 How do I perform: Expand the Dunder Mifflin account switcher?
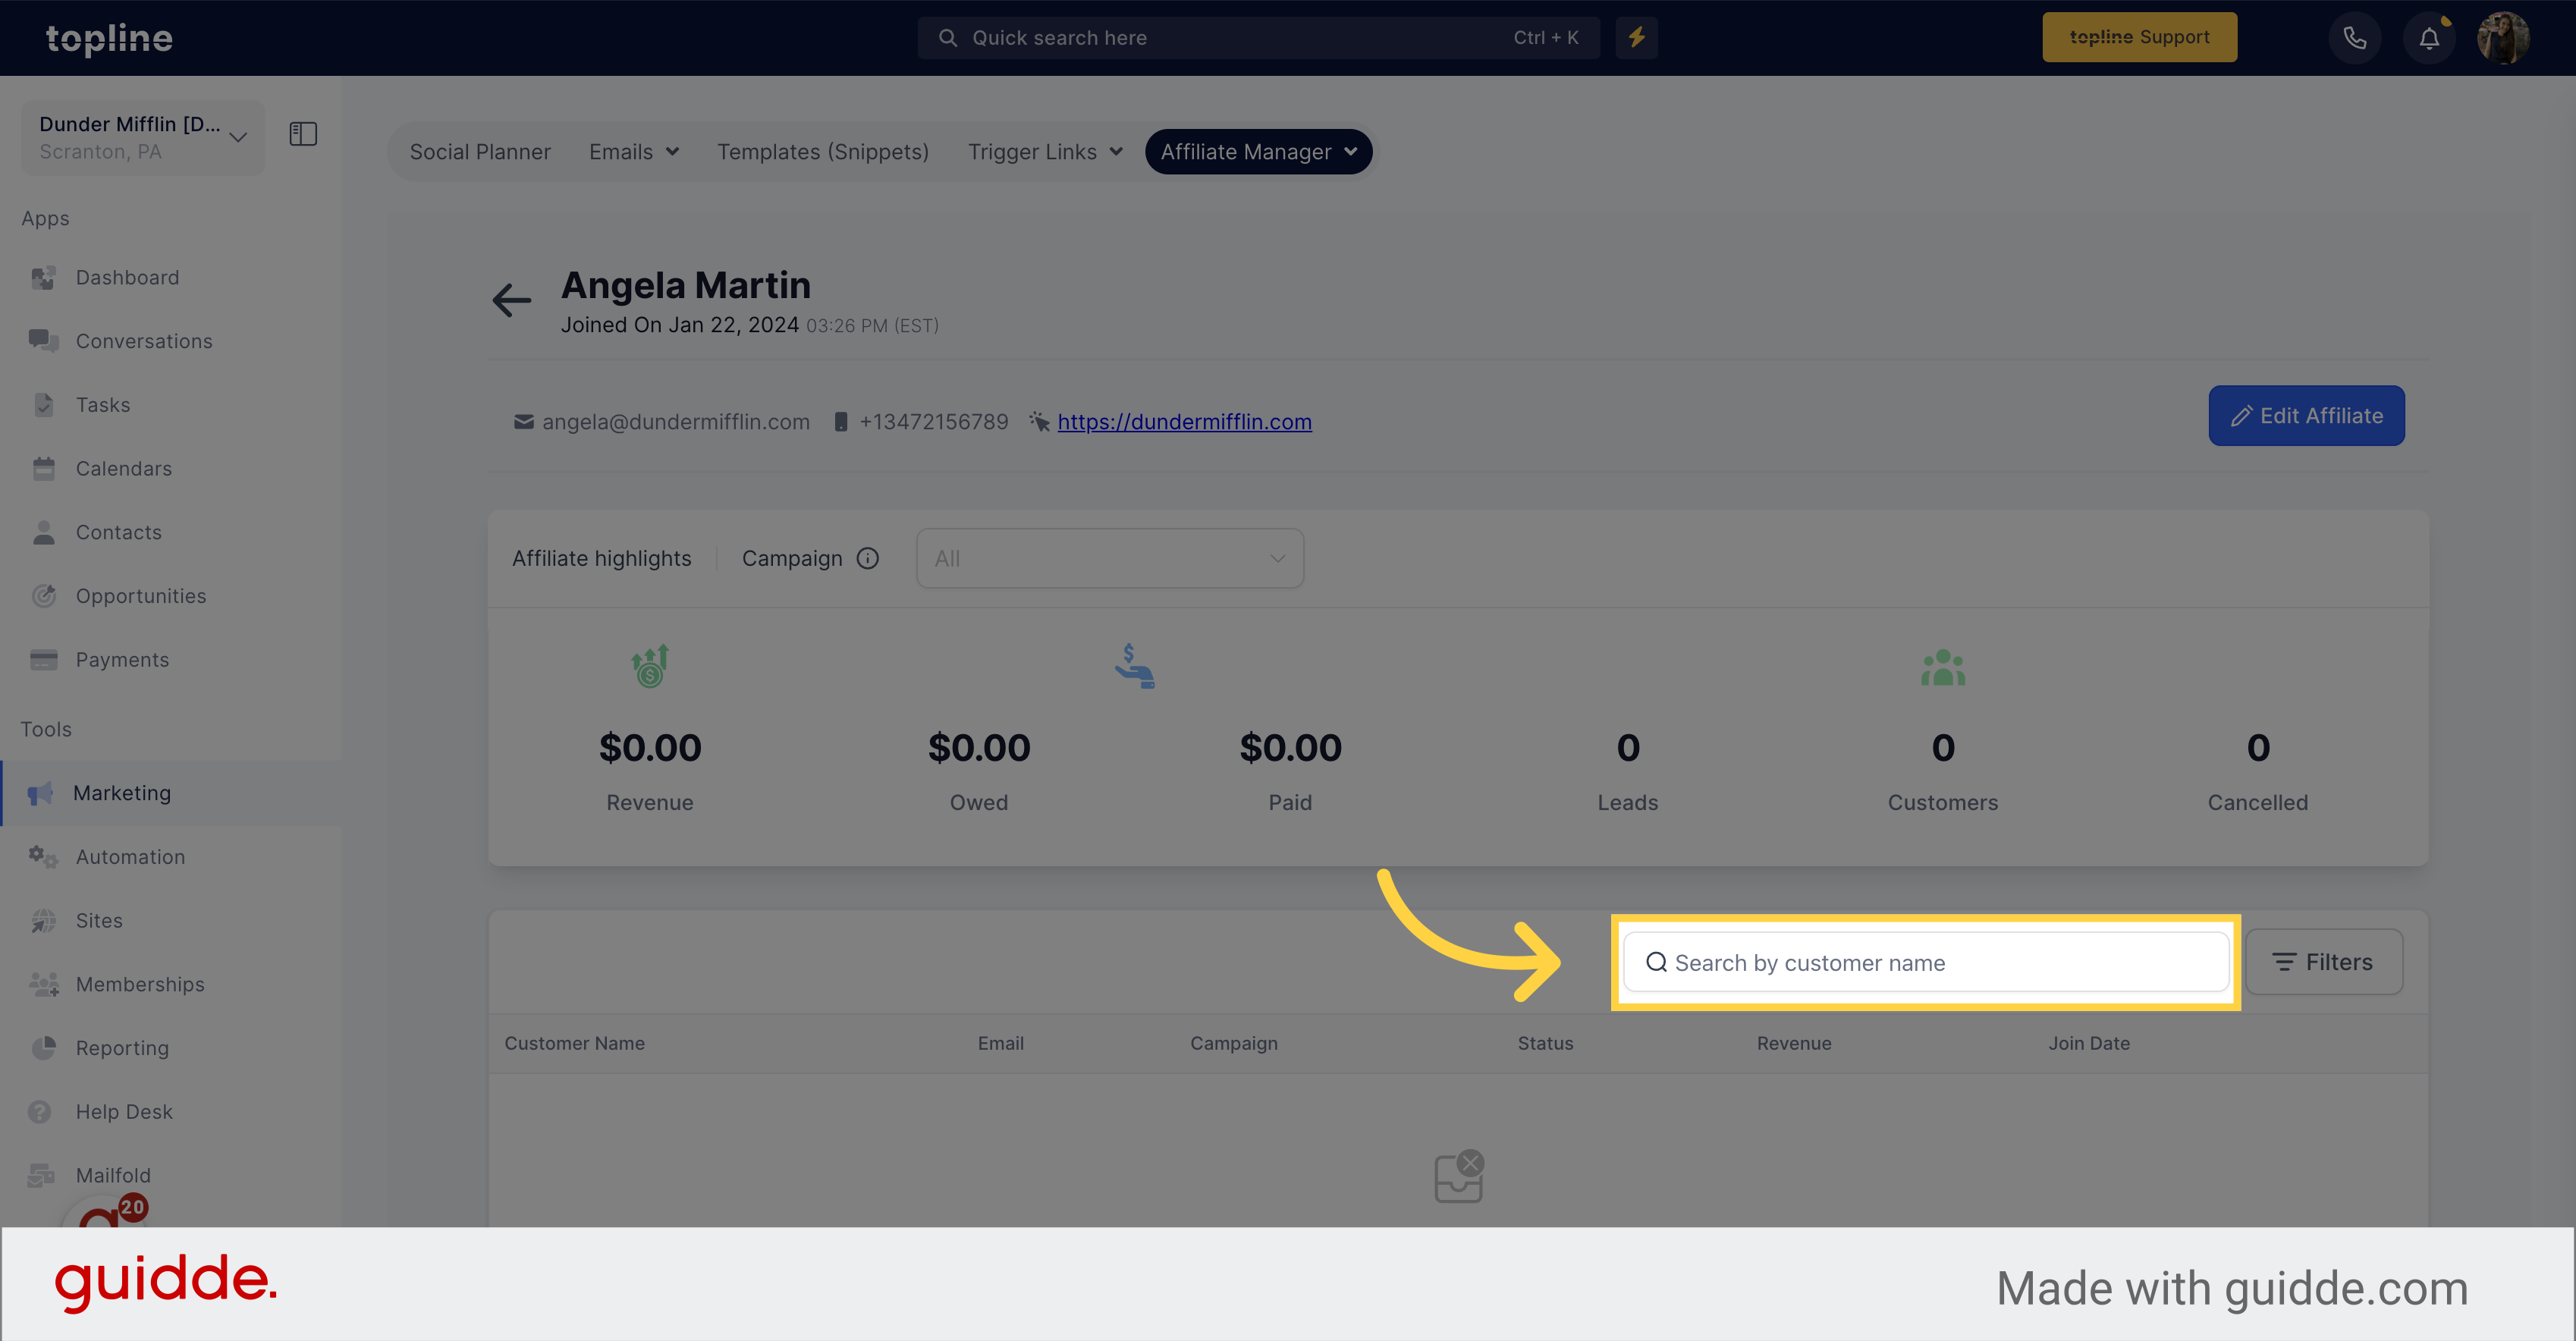tap(143, 137)
